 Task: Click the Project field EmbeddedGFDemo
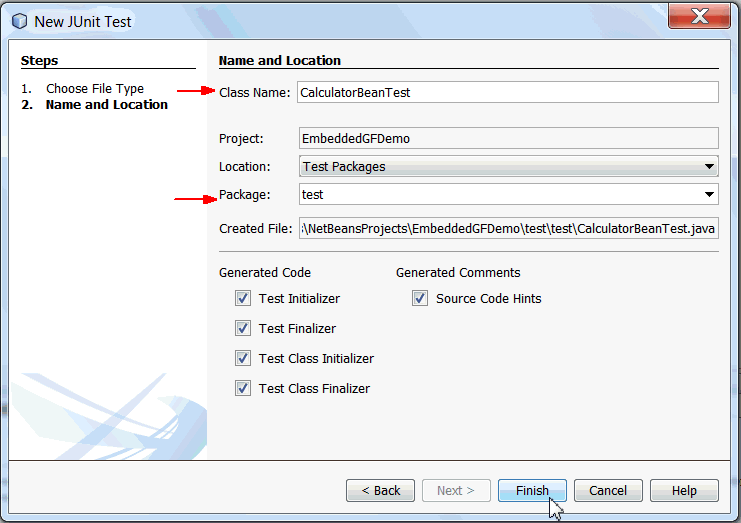(508, 139)
